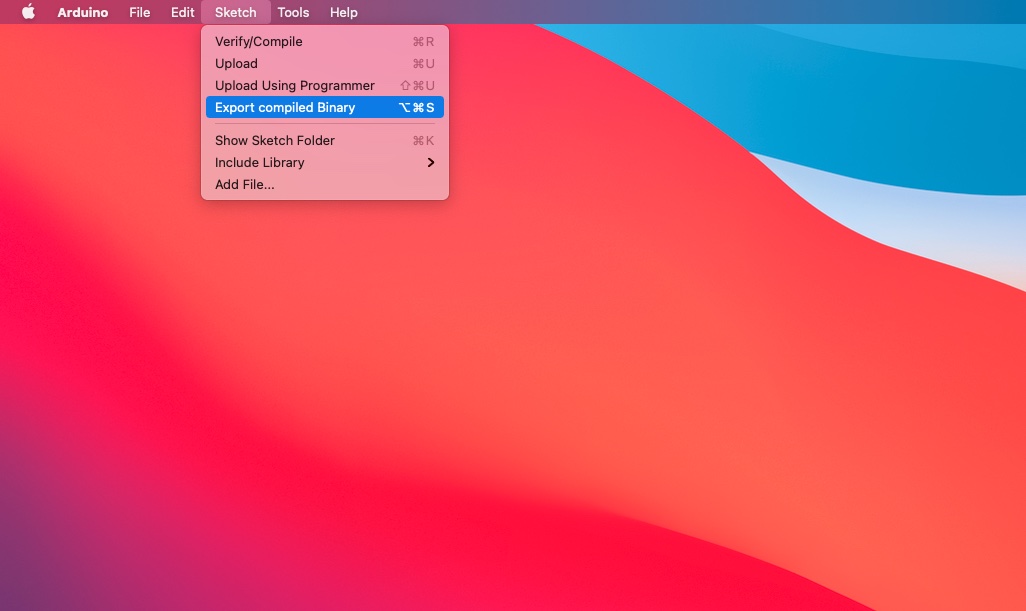Choose Show Sketch Folder
Image resolution: width=1026 pixels, height=611 pixels.
(x=274, y=141)
